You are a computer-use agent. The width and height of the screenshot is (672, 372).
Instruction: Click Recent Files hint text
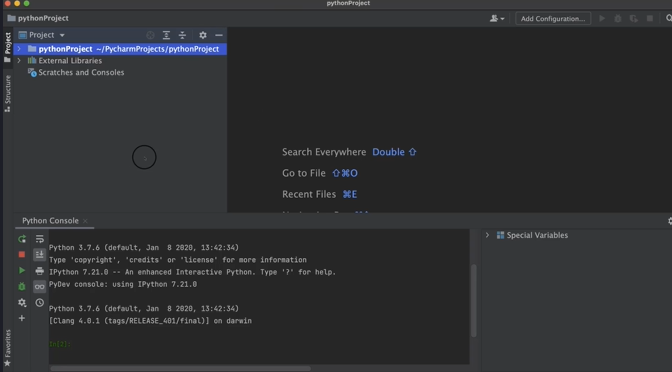(x=309, y=194)
